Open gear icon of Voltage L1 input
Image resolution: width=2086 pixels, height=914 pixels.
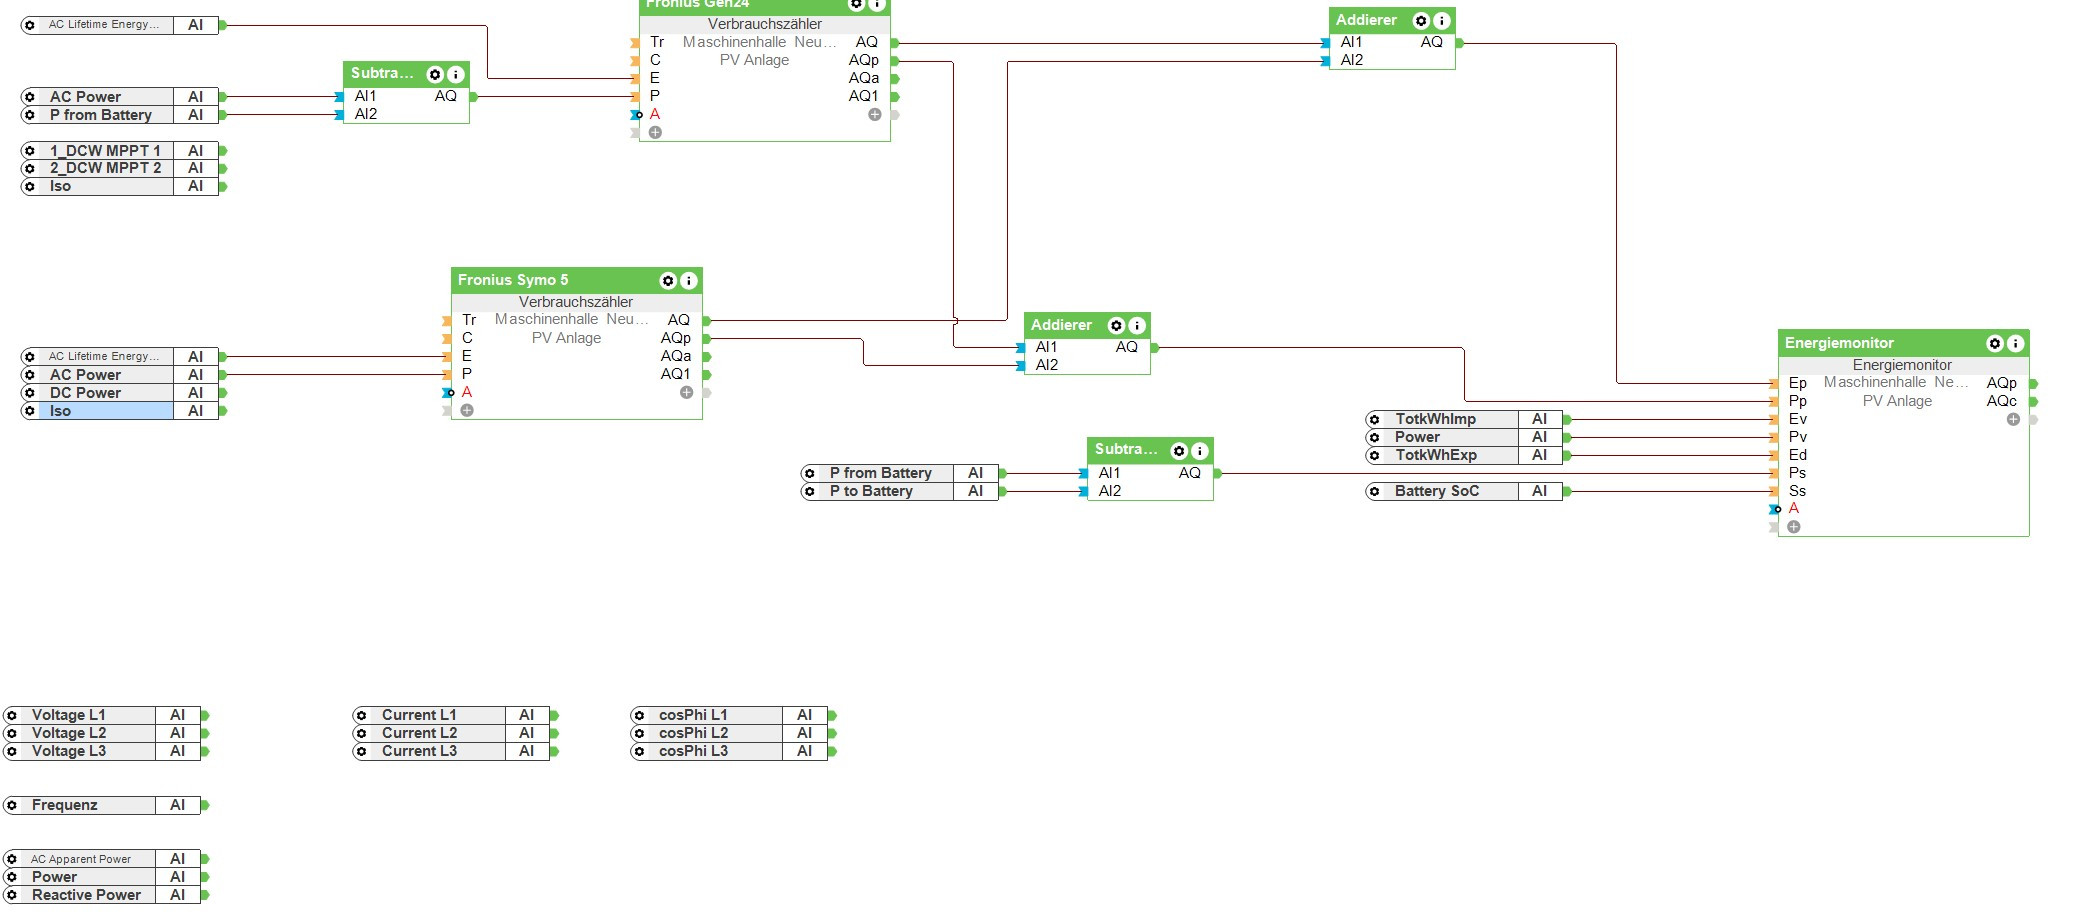(x=12, y=716)
